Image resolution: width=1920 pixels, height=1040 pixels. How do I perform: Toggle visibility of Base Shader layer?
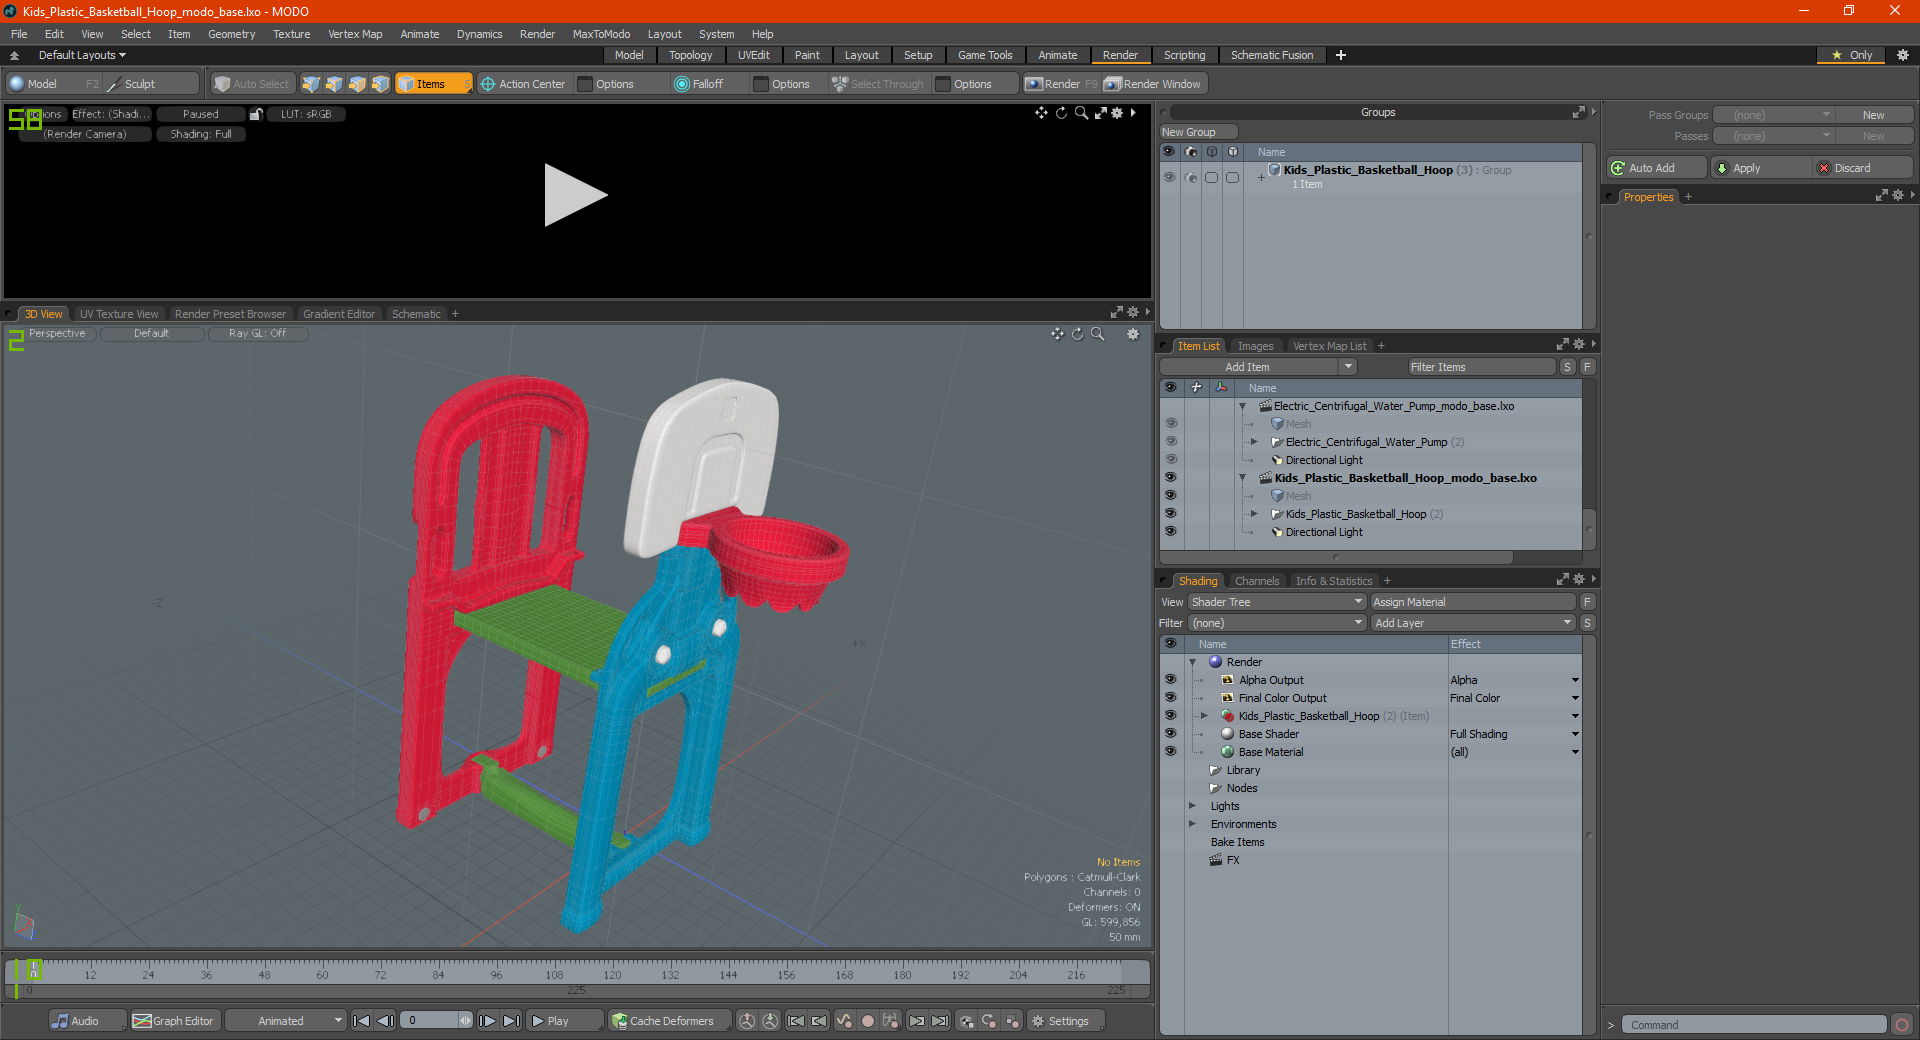pos(1171,734)
